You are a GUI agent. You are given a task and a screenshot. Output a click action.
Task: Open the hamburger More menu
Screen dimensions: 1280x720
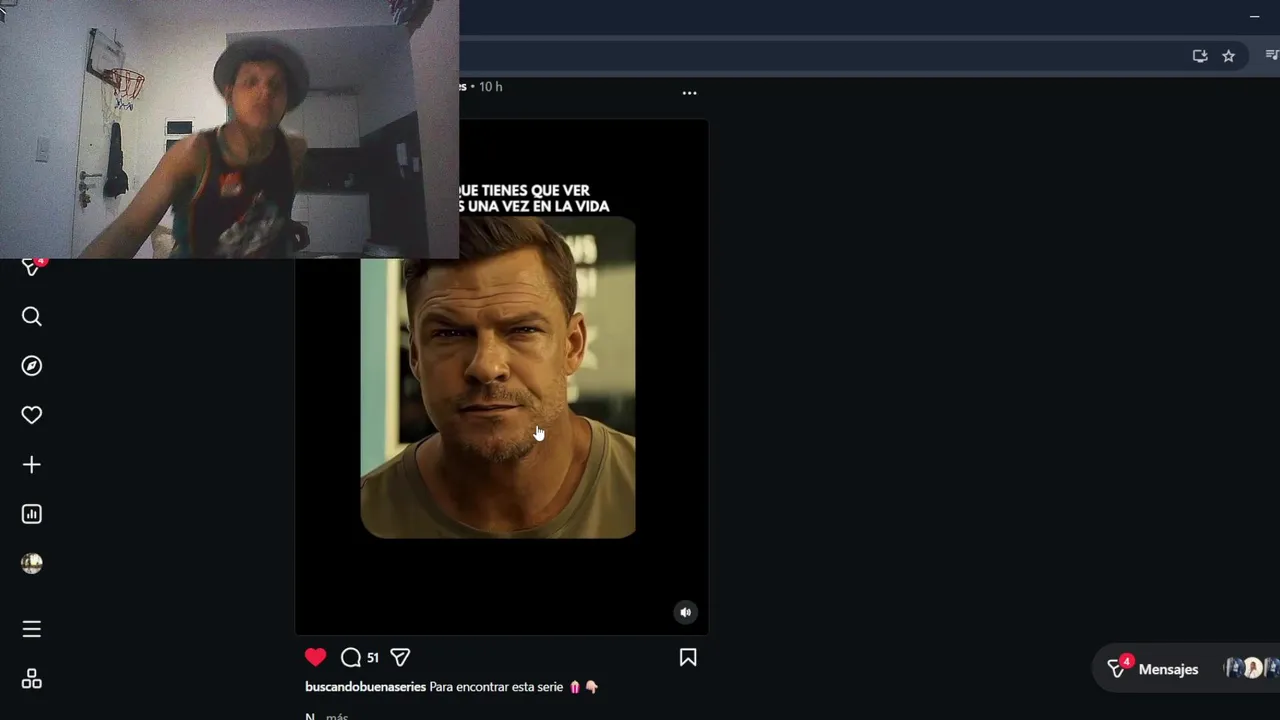(32, 629)
